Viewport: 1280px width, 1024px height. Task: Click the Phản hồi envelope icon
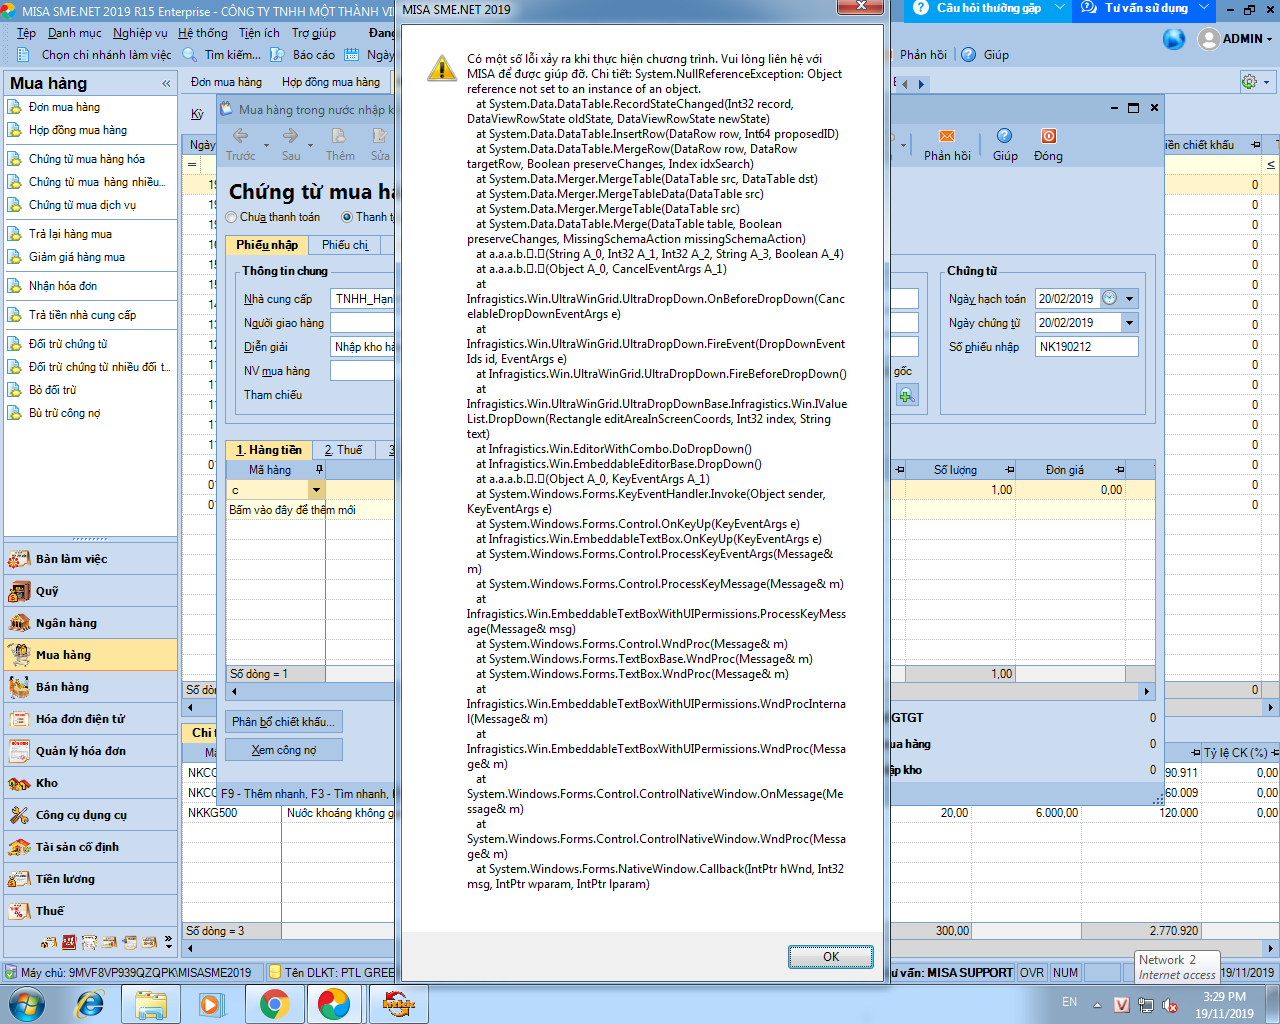(947, 136)
